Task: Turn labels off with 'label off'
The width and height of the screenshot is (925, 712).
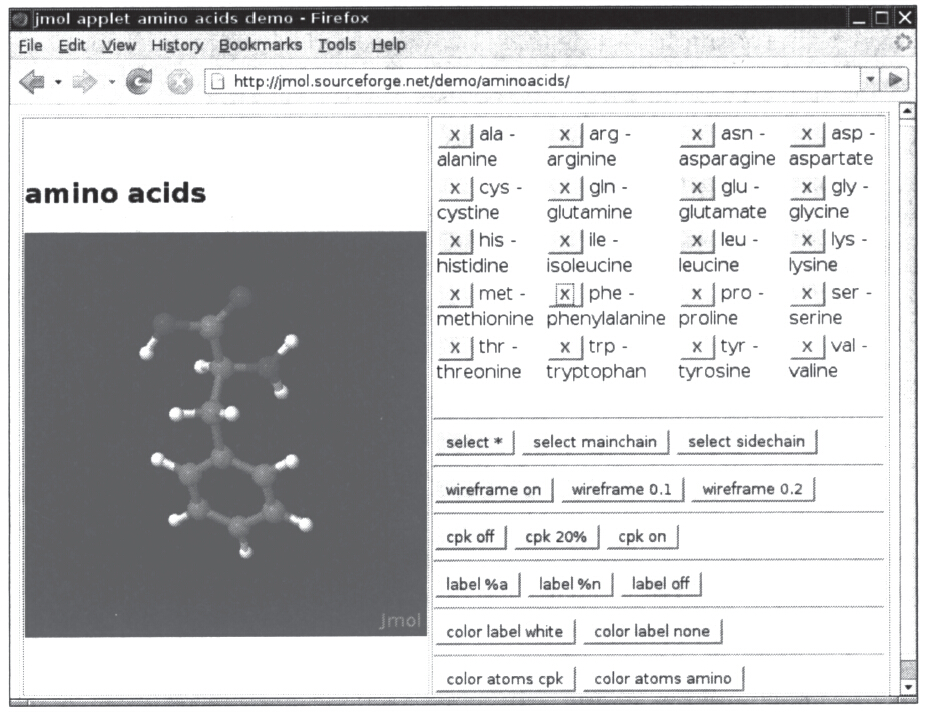Action: (661, 584)
